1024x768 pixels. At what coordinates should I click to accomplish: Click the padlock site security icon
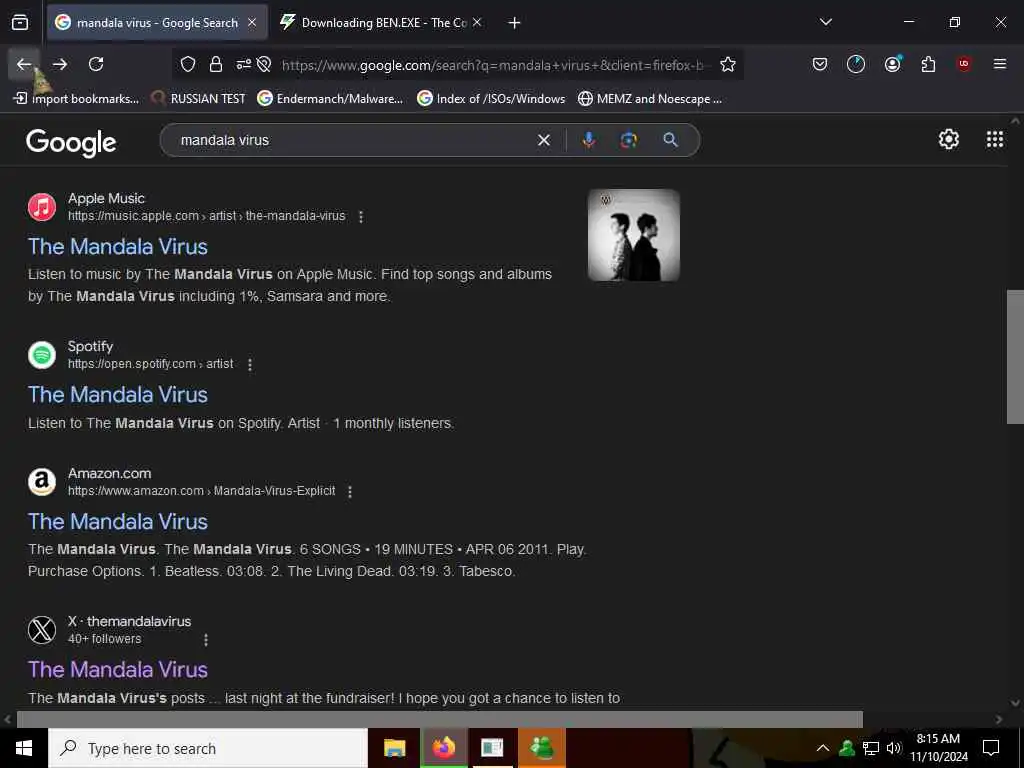point(216,64)
